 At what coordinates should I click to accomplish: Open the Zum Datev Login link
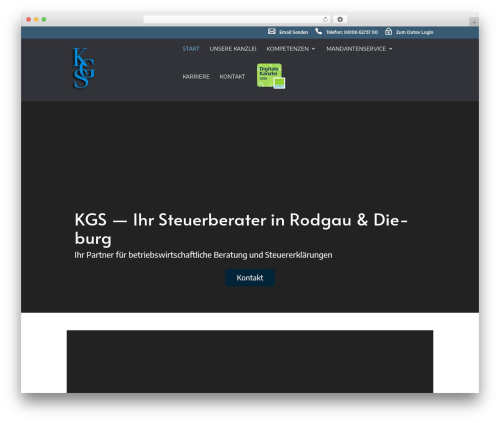[x=414, y=32]
